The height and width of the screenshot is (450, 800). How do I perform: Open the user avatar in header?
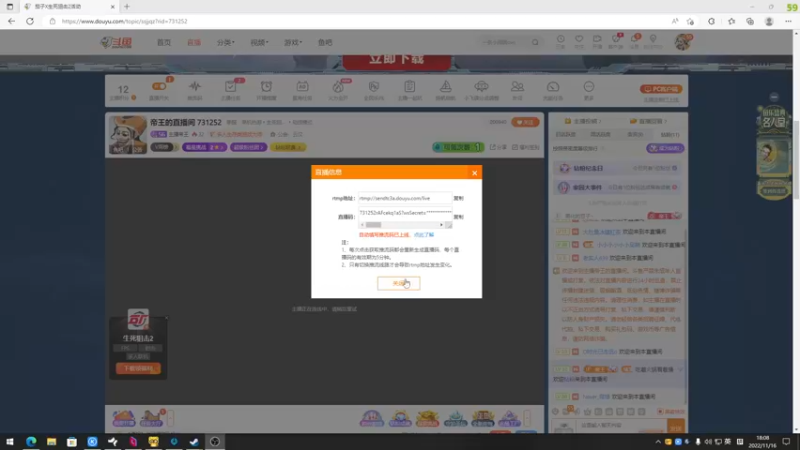[683, 42]
